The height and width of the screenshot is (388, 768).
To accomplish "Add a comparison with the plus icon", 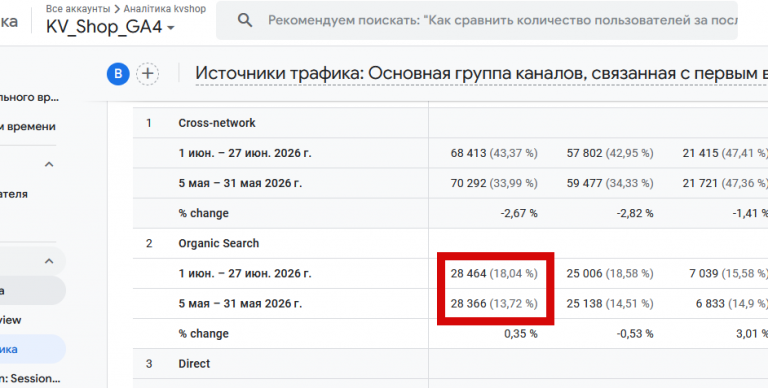I will tap(147, 74).
